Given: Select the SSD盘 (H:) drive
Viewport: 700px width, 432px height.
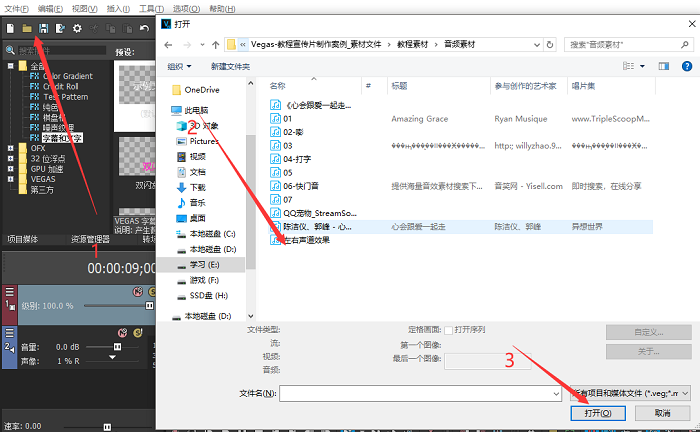Looking at the screenshot, I should [202, 295].
